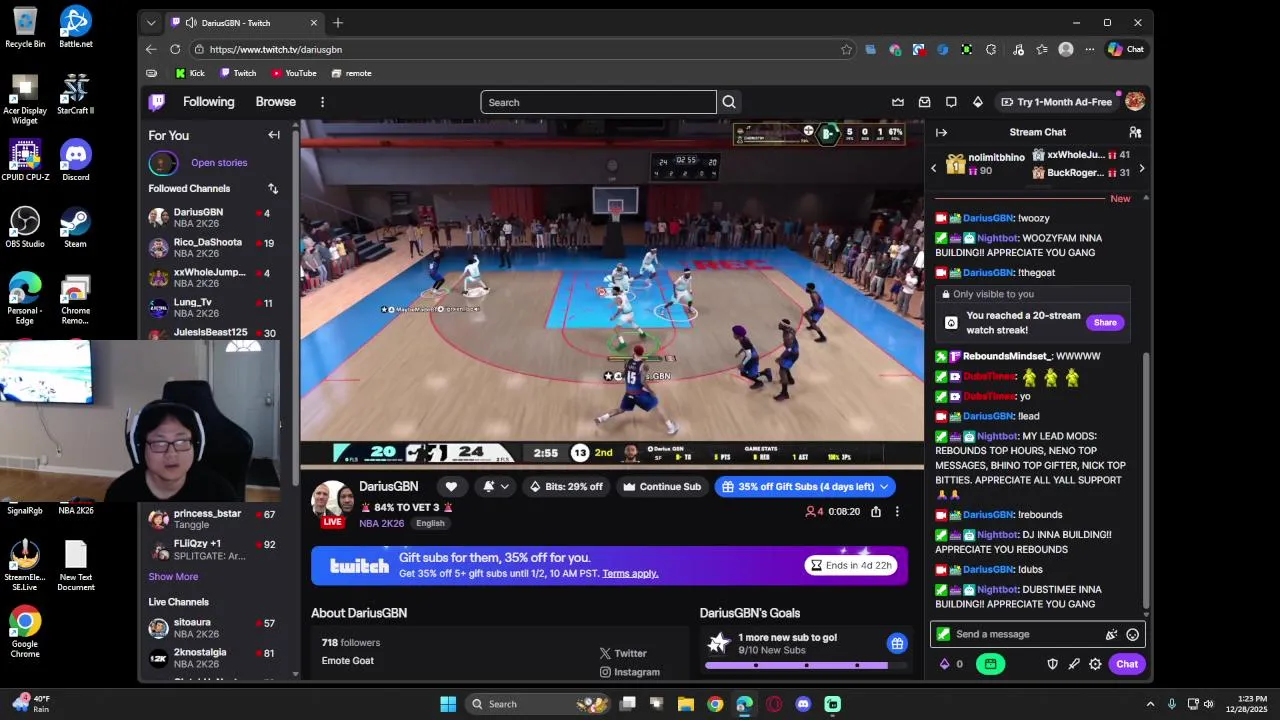Show next gift leaderboard entries
This screenshot has width=1280, height=720.
(1141, 168)
